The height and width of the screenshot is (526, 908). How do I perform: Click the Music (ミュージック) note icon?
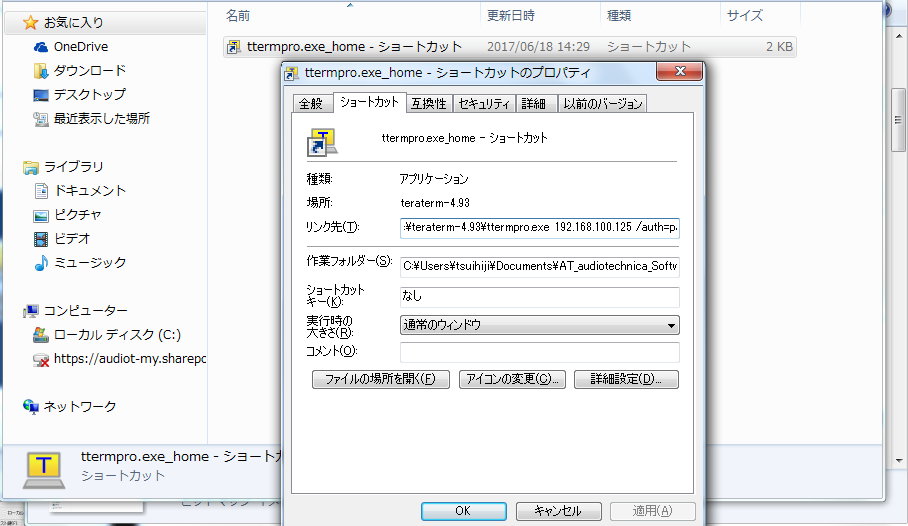click(41, 263)
